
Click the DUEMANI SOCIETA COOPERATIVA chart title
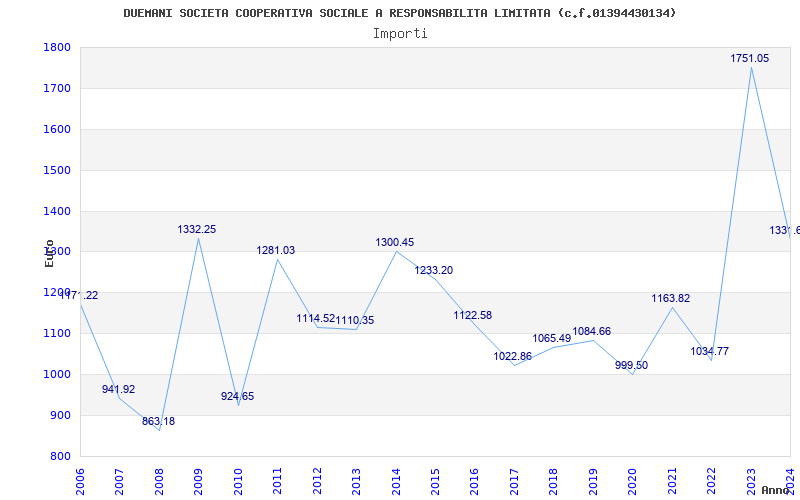400,13
